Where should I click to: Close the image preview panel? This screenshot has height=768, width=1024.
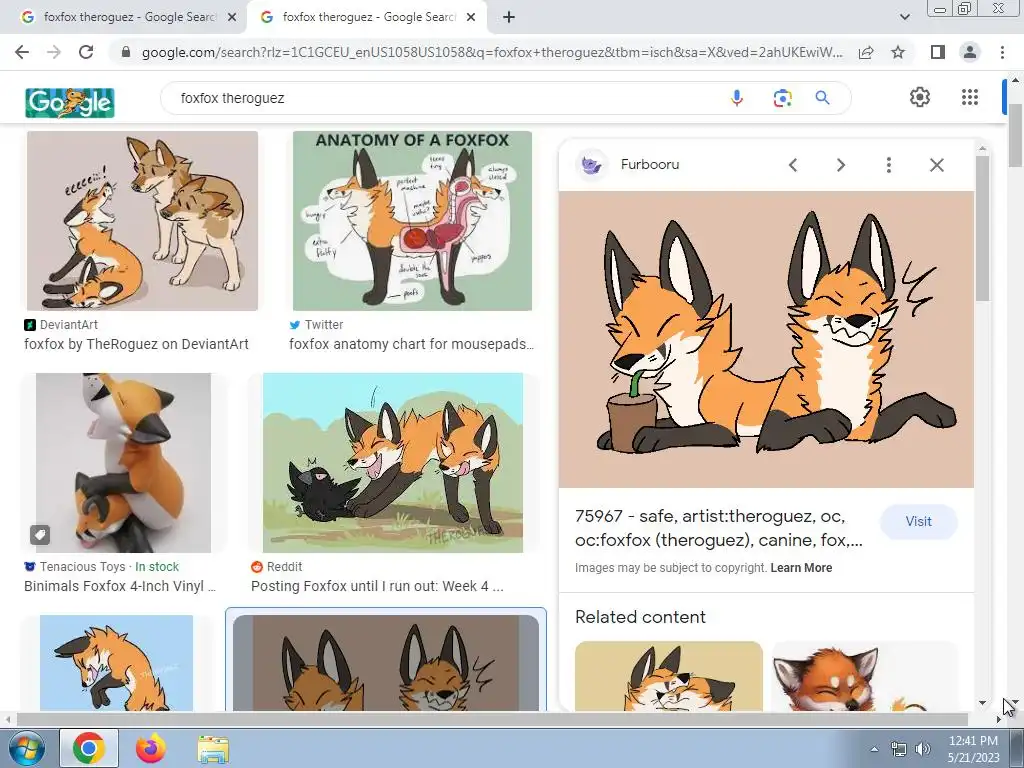point(936,165)
